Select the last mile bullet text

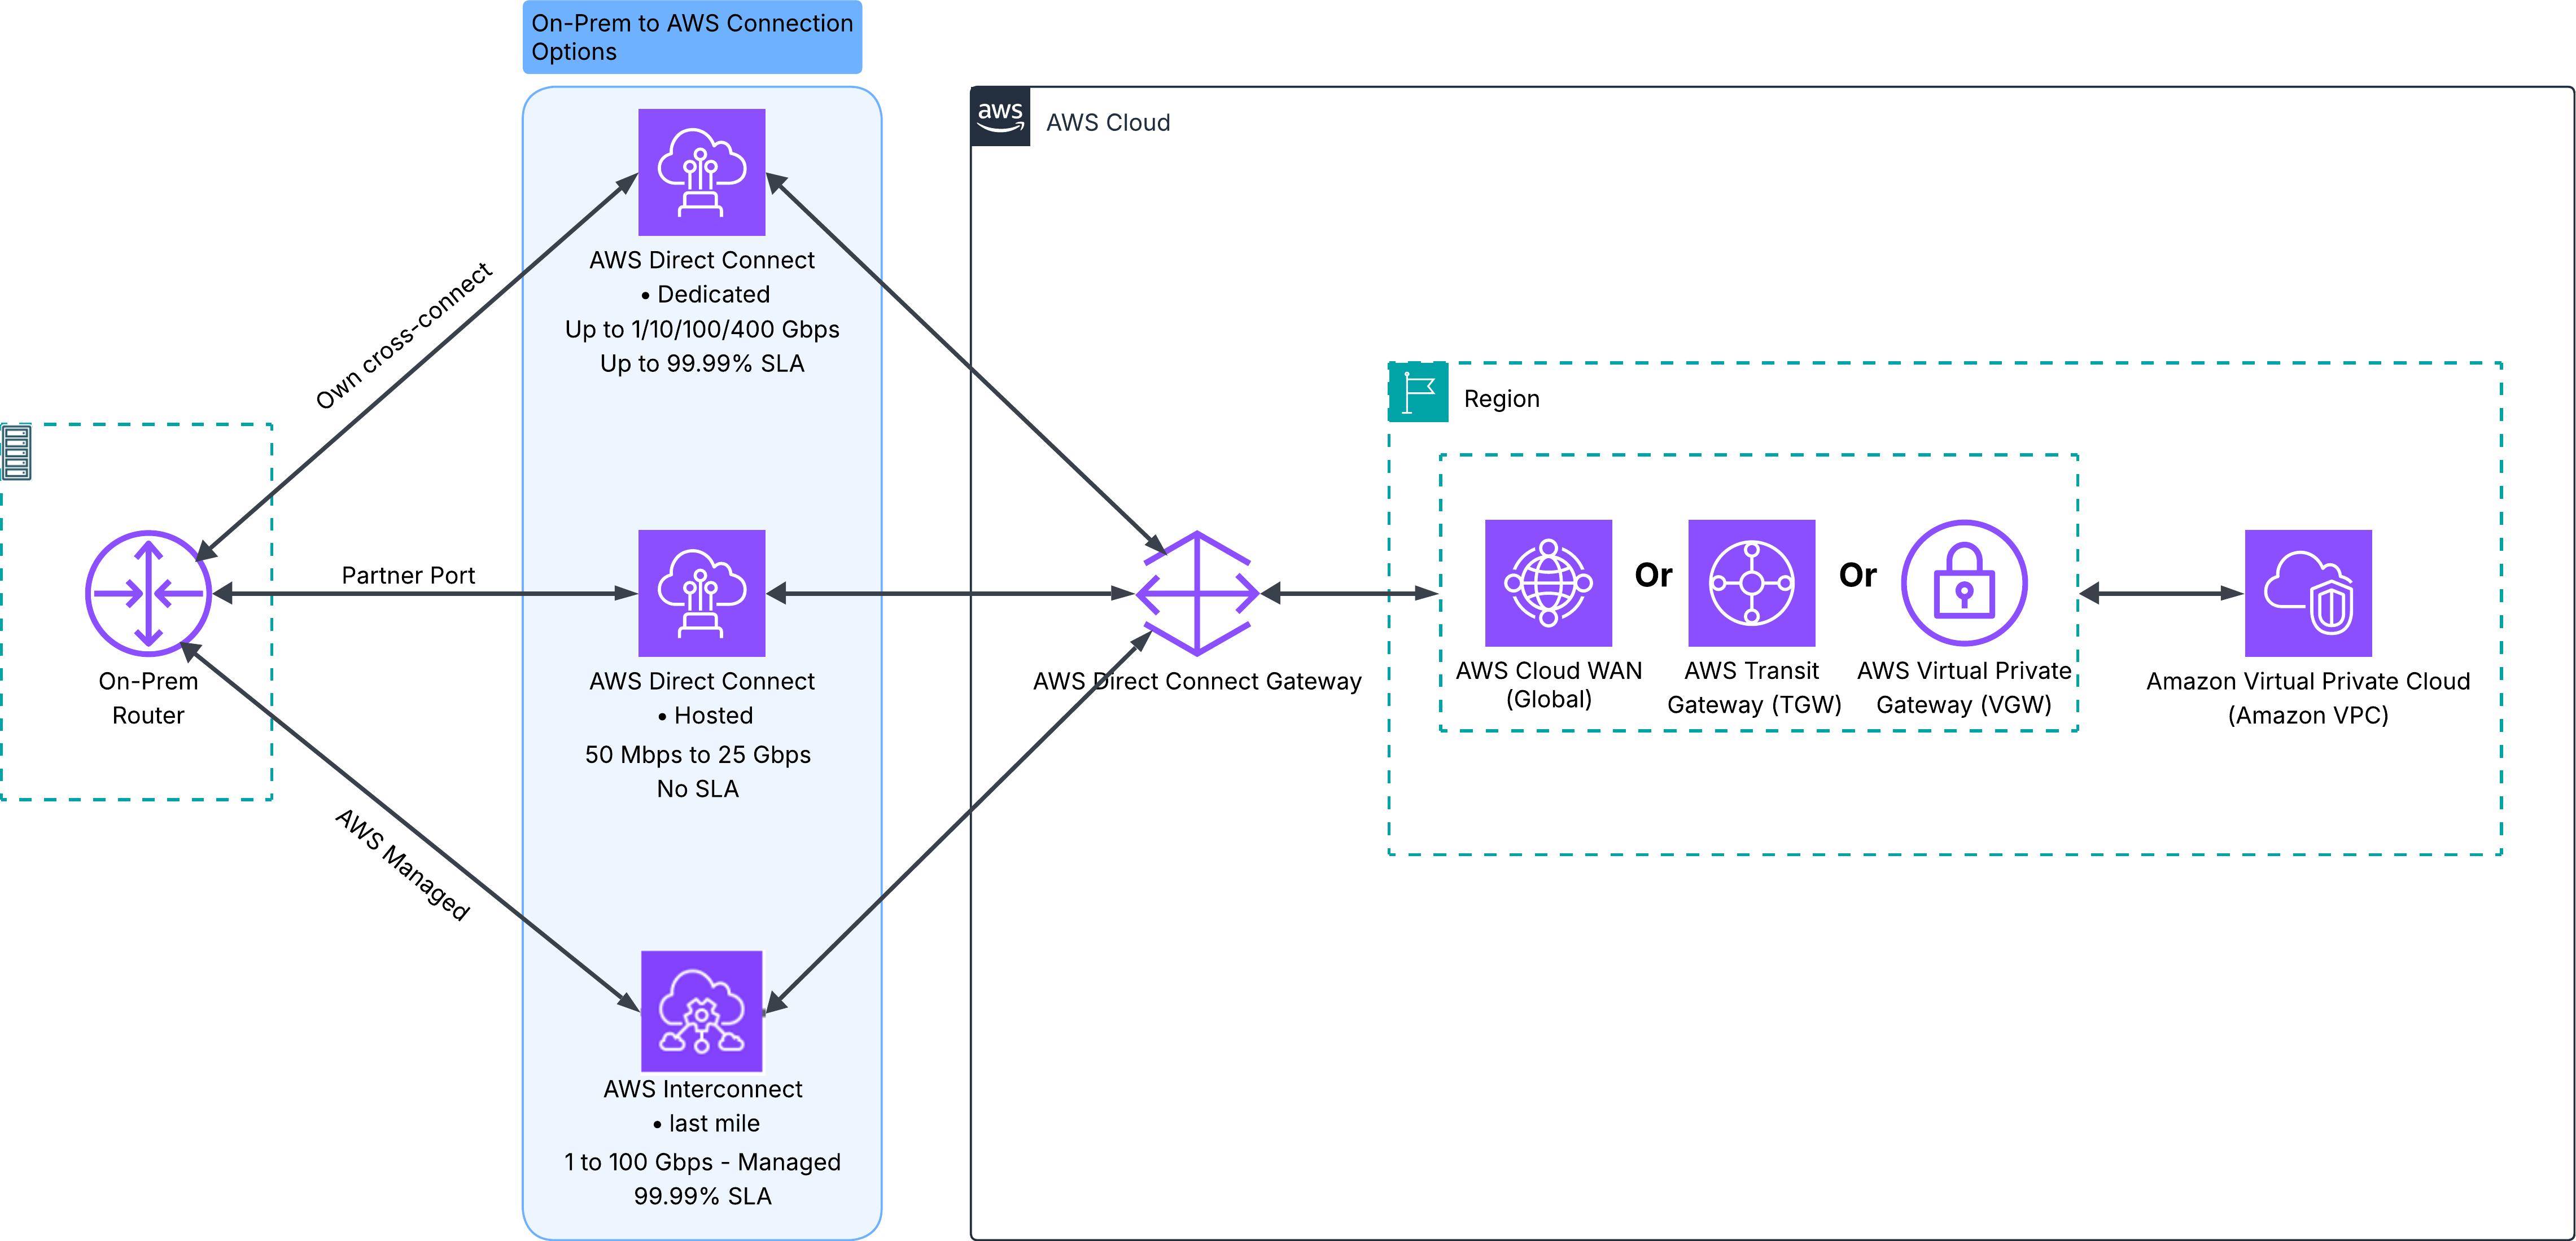pyautogui.click(x=706, y=1123)
